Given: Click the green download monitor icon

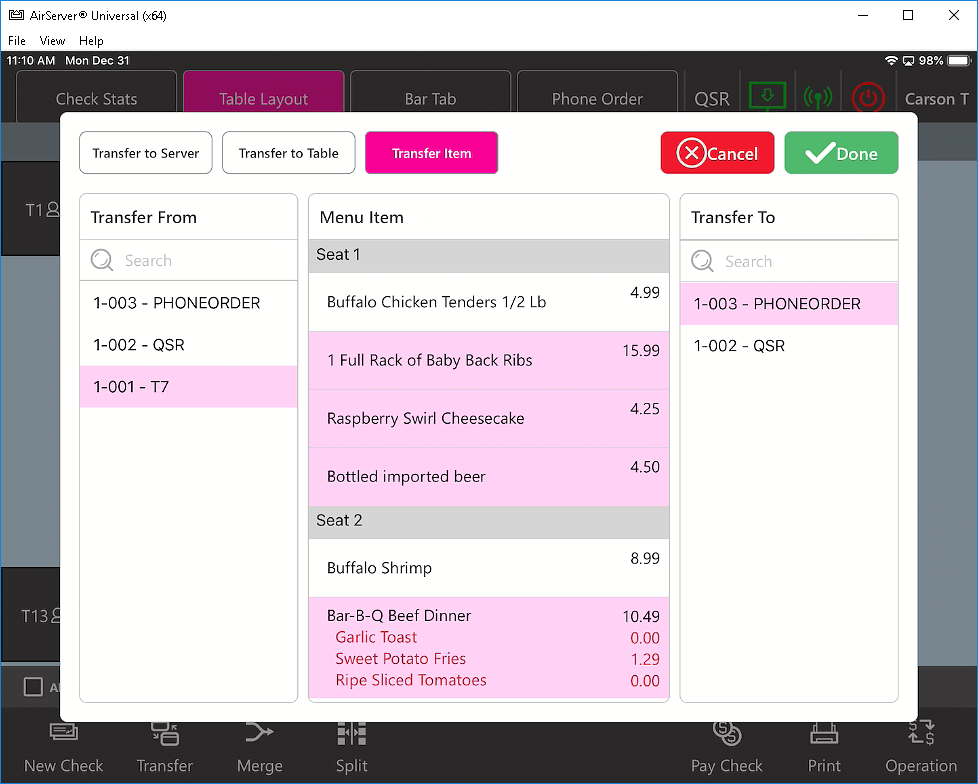Looking at the screenshot, I should coord(767,97).
